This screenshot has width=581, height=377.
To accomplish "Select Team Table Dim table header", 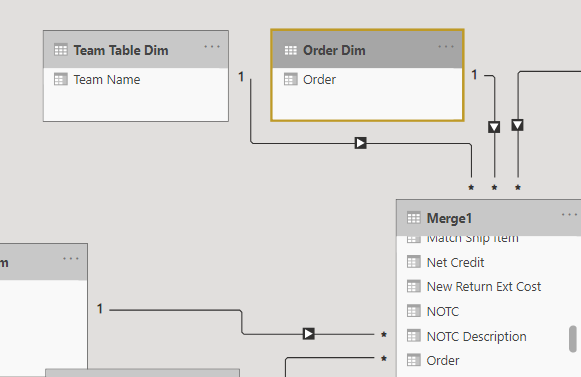I will pos(136,50).
